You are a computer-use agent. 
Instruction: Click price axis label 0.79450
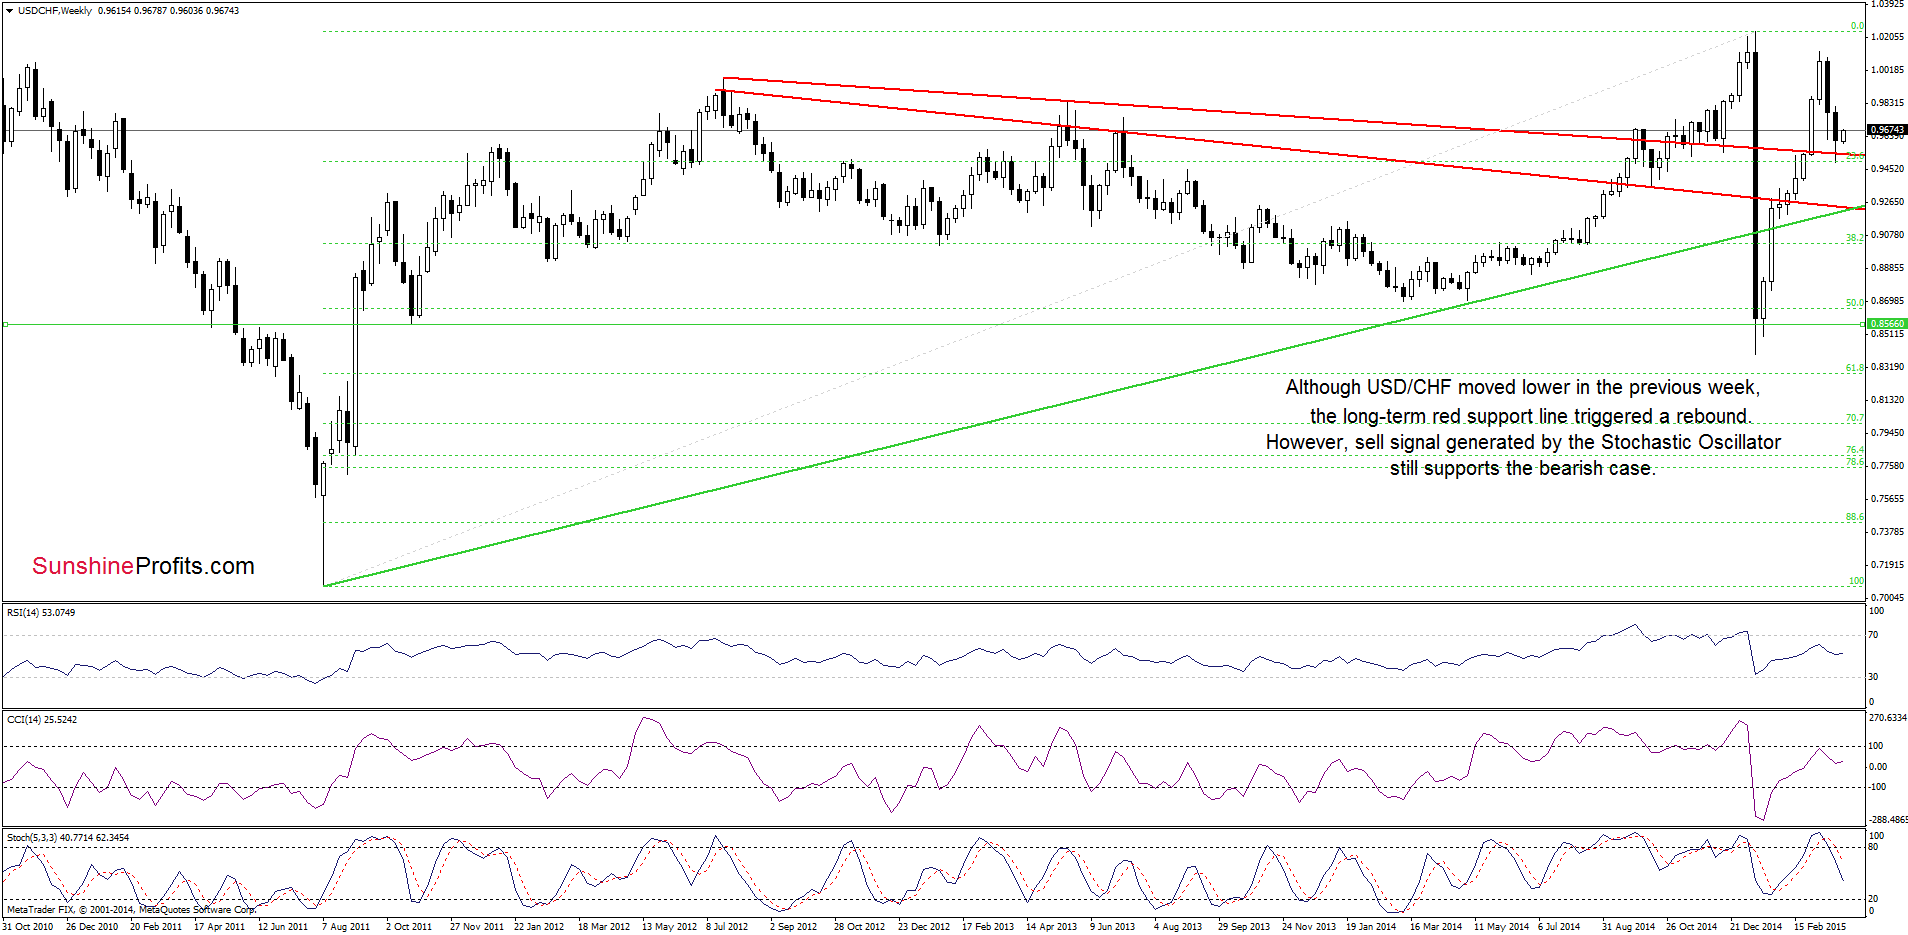pos(1887,433)
